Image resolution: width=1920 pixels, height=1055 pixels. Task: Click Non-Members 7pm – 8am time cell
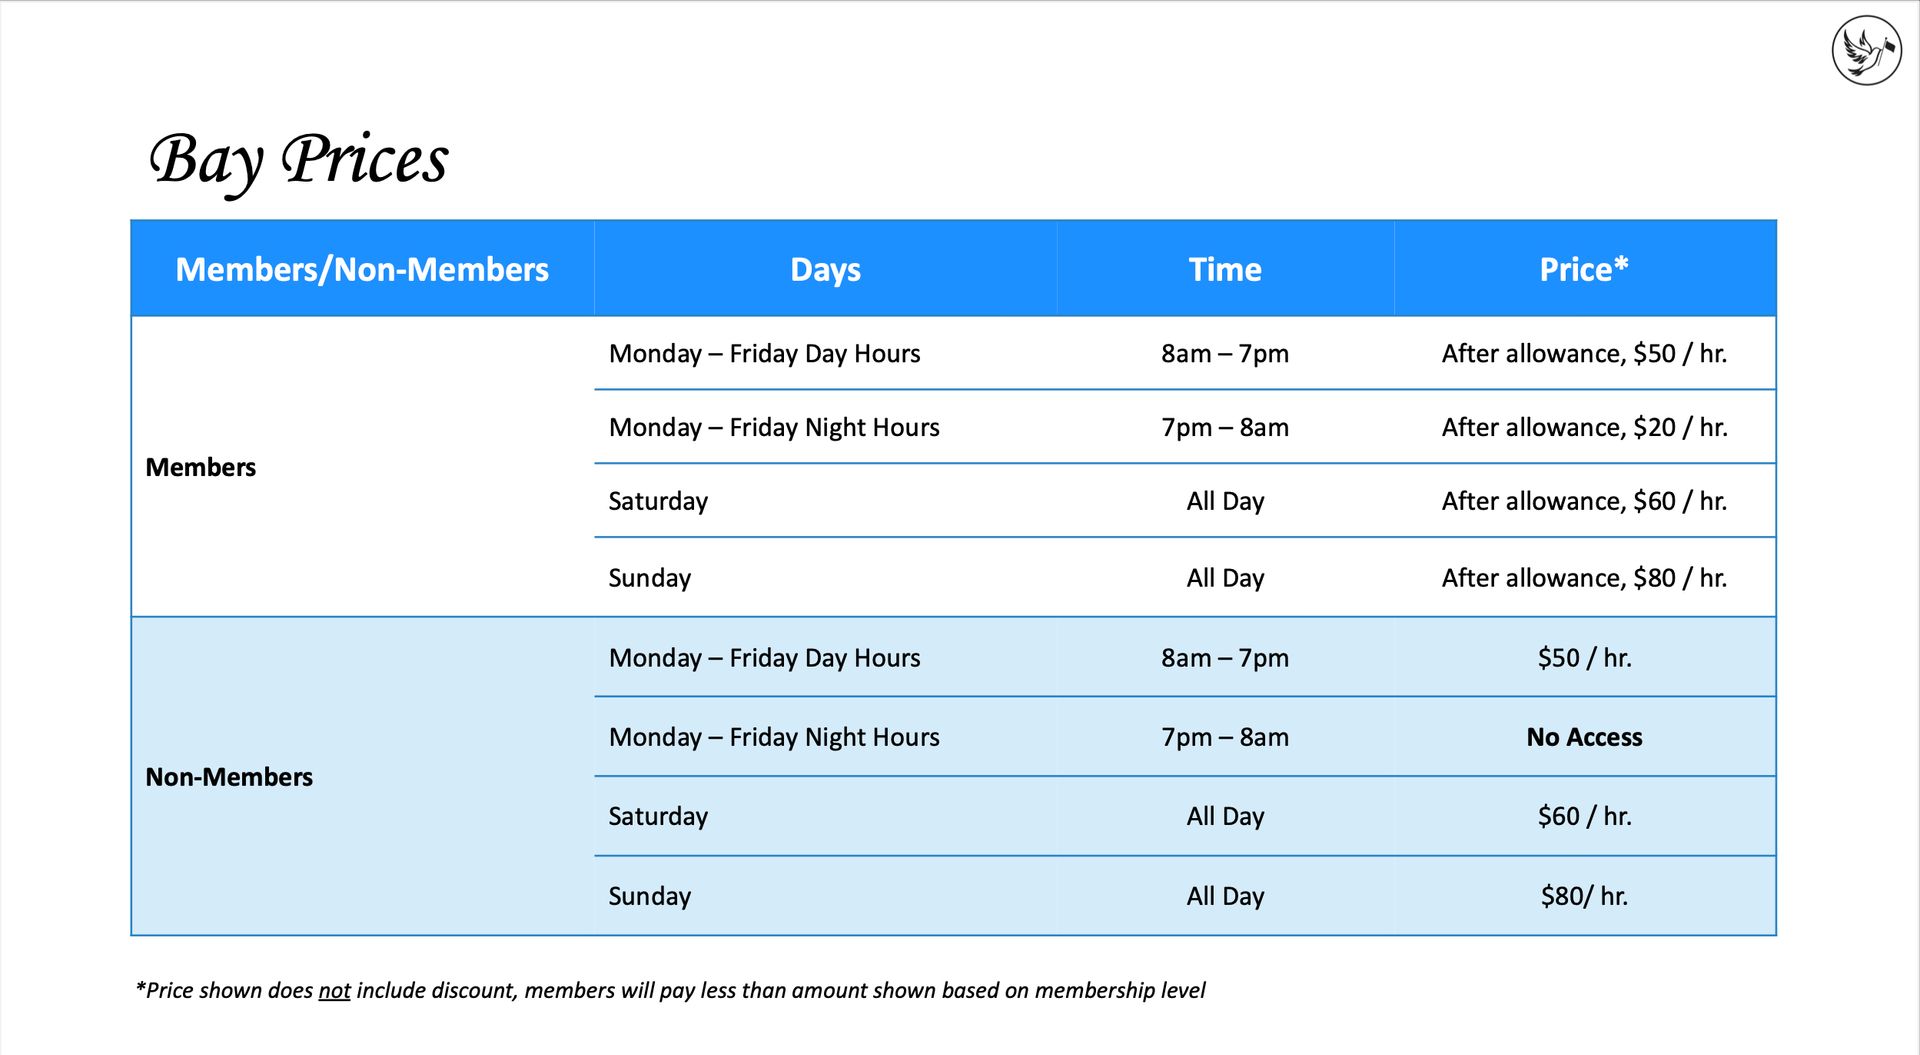(x=1225, y=737)
